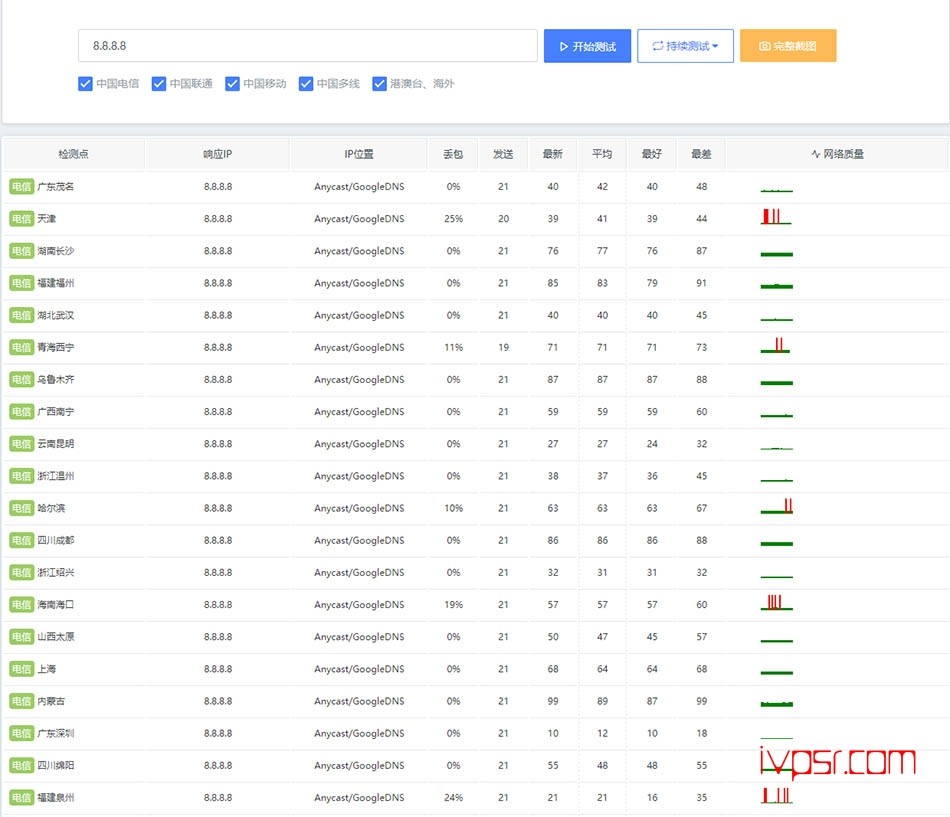
Task: Click the 电信 badge for 广东茂名
Action: tap(21, 187)
